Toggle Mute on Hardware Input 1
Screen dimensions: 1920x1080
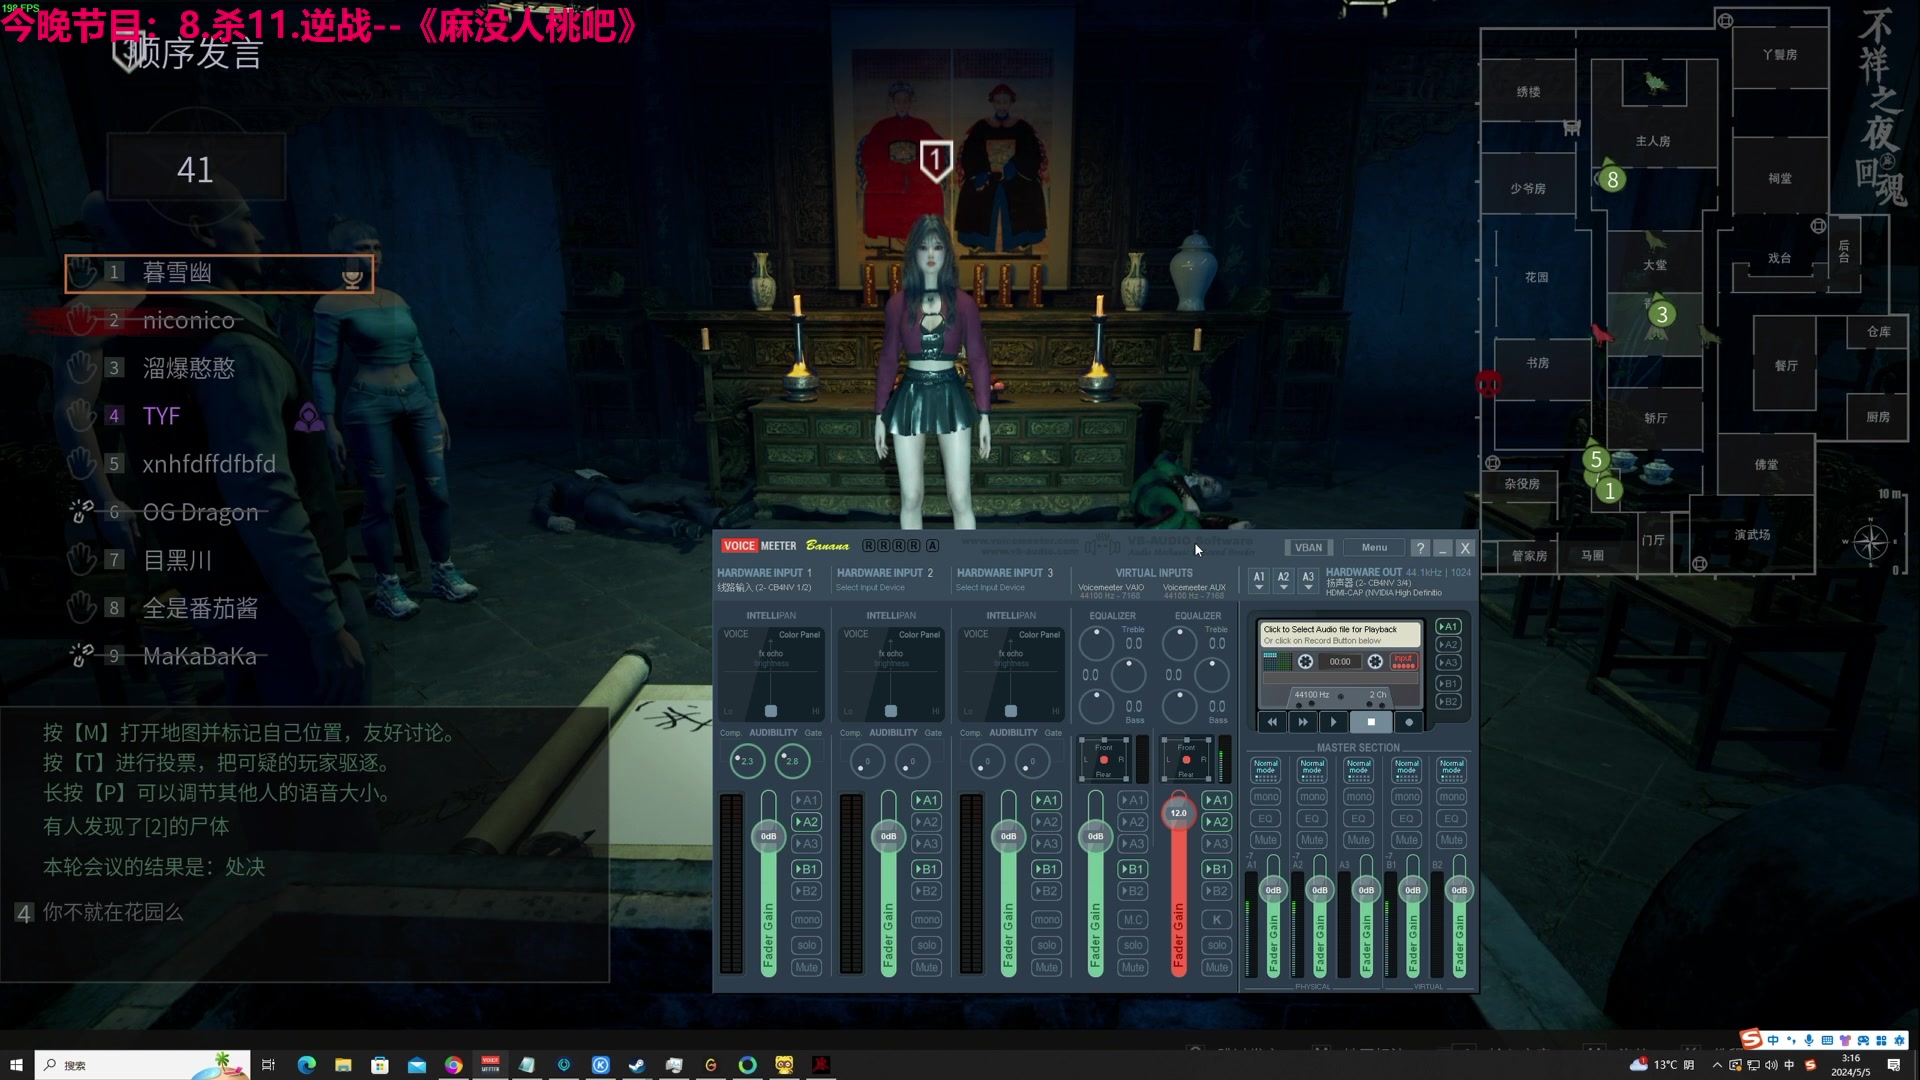806,968
